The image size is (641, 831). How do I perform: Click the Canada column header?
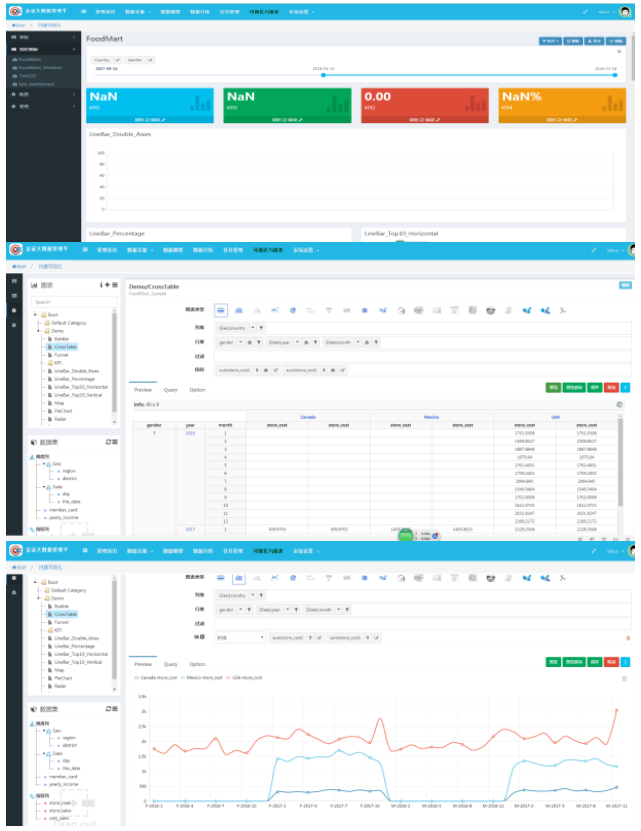pyautogui.click(x=308, y=417)
